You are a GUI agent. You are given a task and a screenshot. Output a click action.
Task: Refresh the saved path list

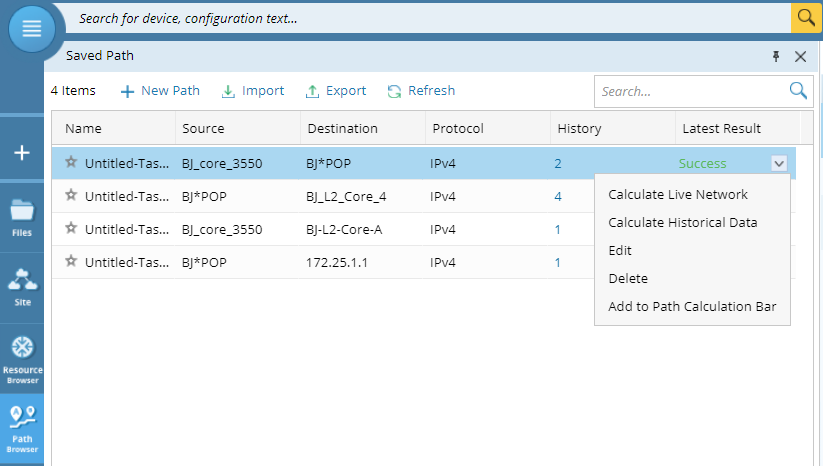click(421, 91)
